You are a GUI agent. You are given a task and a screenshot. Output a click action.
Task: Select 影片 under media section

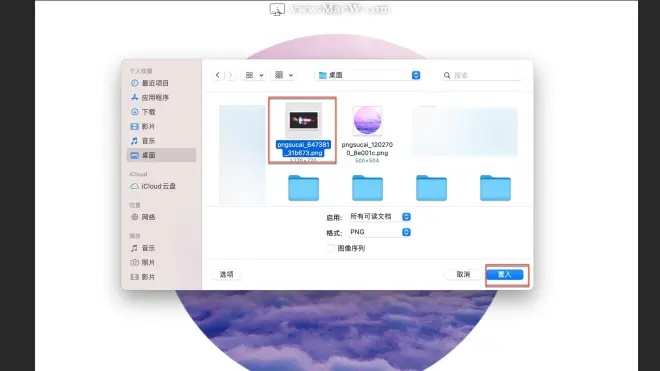pyautogui.click(x=161, y=277)
